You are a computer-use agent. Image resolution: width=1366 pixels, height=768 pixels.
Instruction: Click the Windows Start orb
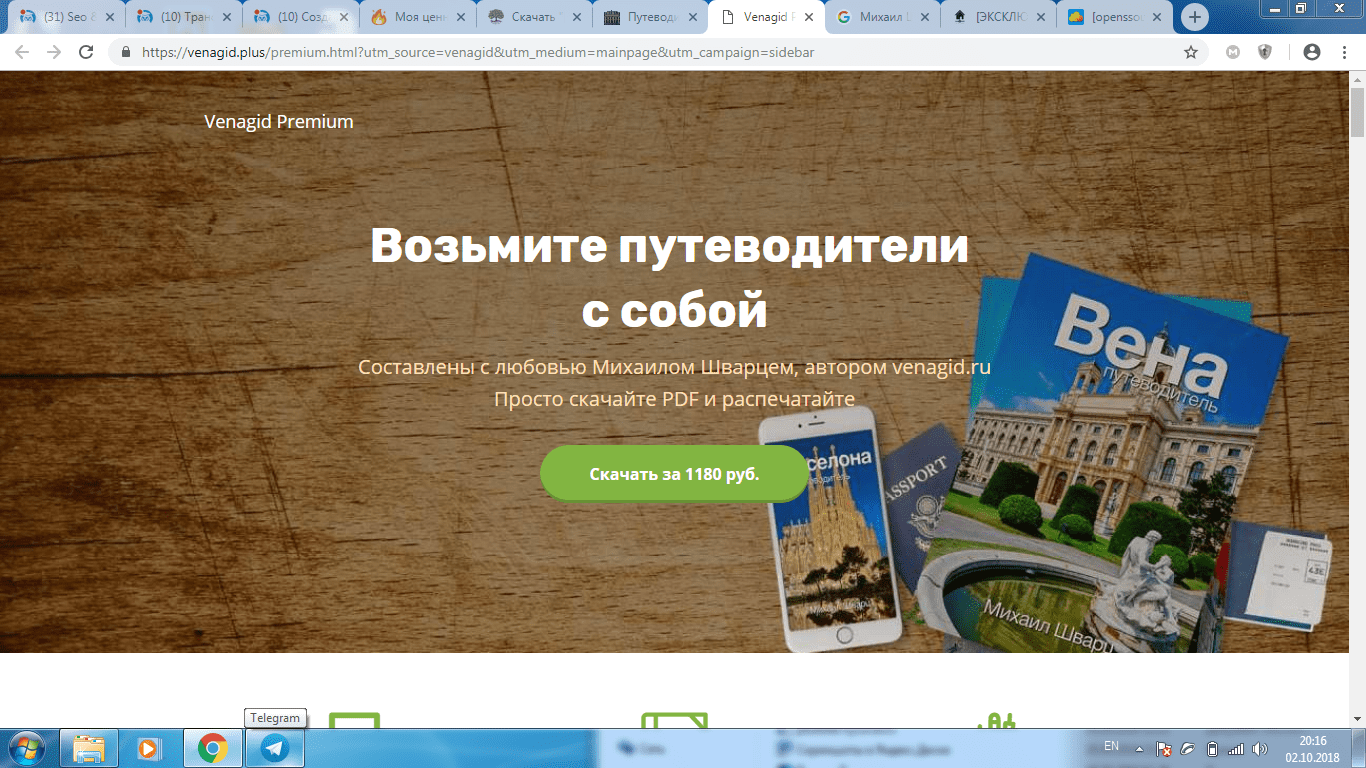click(x=25, y=748)
